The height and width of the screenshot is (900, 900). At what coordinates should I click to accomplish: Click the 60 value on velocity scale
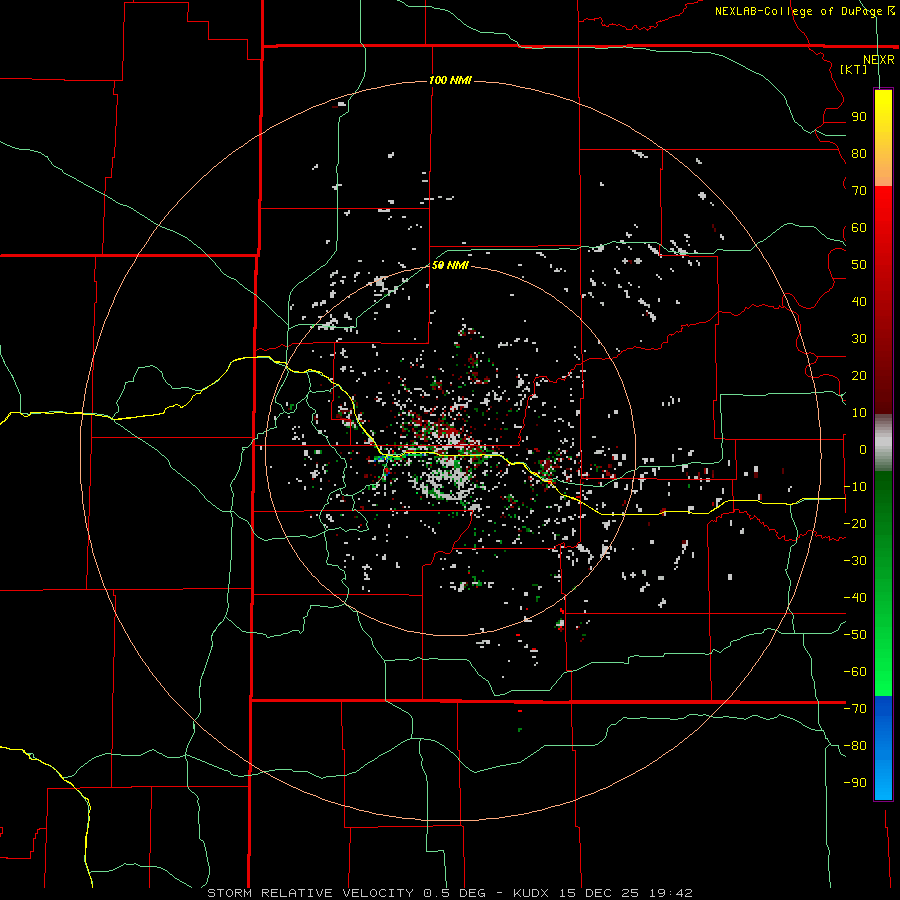tap(859, 228)
